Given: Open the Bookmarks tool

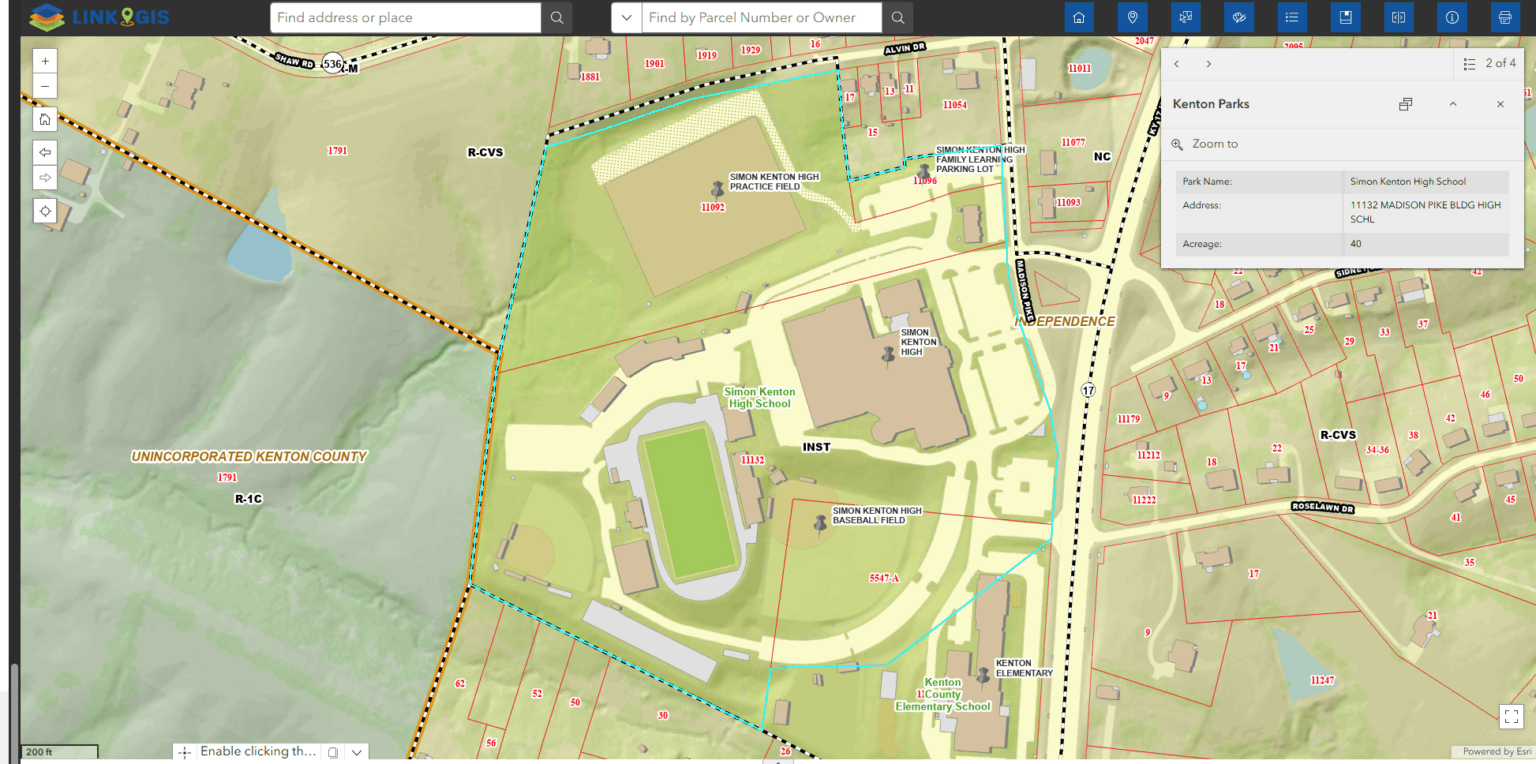Looking at the screenshot, I should point(1345,17).
